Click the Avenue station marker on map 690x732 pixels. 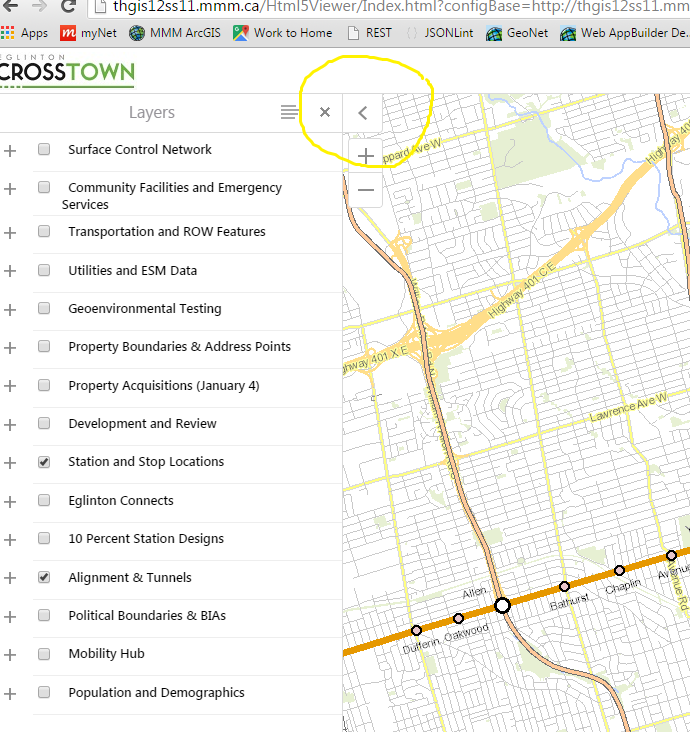coord(671,555)
